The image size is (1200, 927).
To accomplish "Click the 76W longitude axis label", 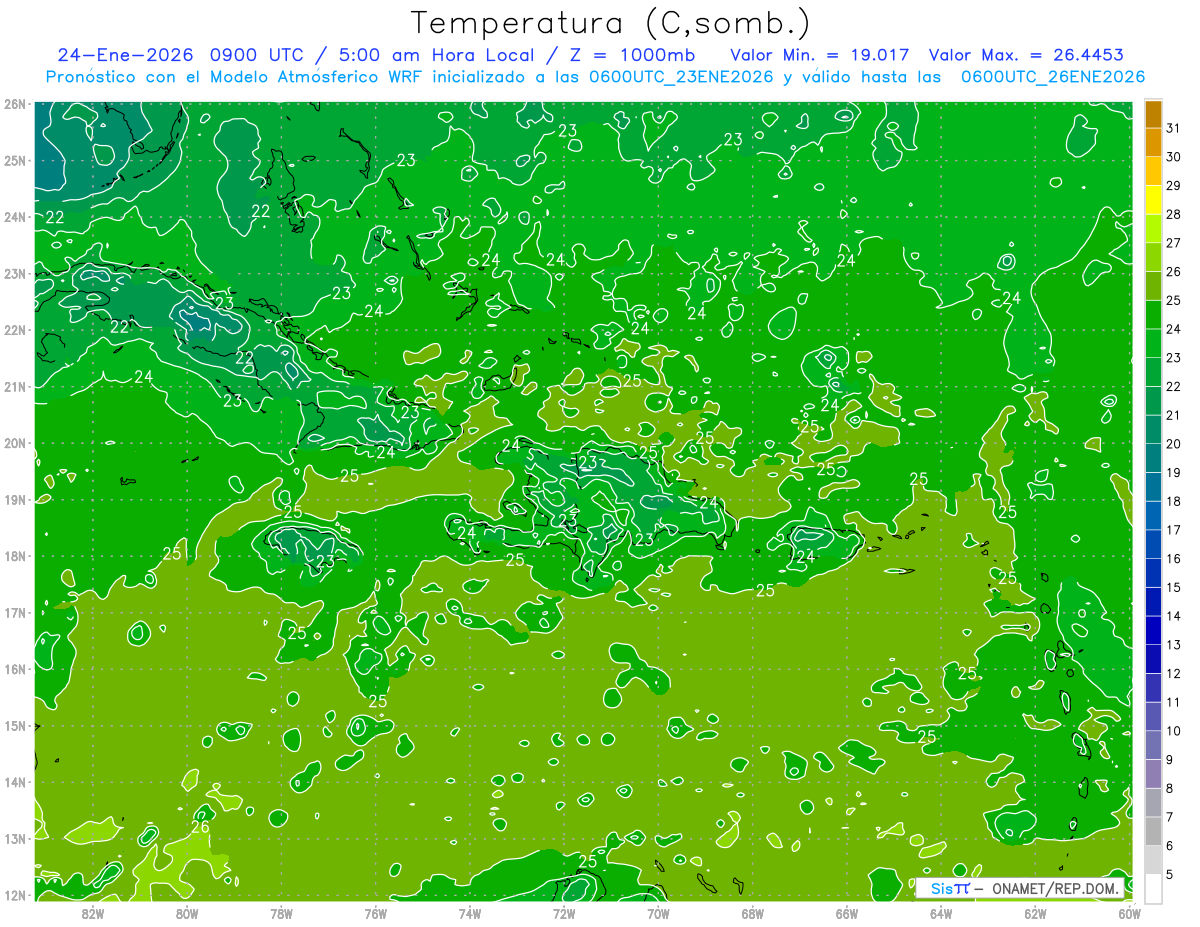I will click(375, 913).
